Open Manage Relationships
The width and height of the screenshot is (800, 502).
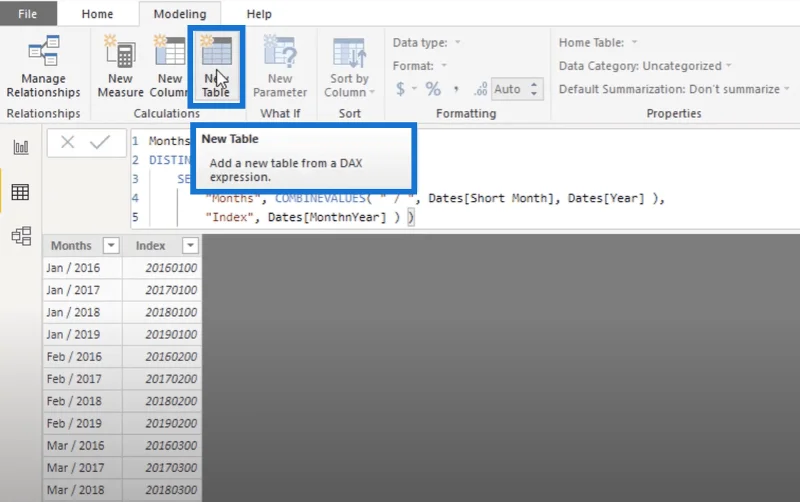pyautogui.click(x=43, y=66)
